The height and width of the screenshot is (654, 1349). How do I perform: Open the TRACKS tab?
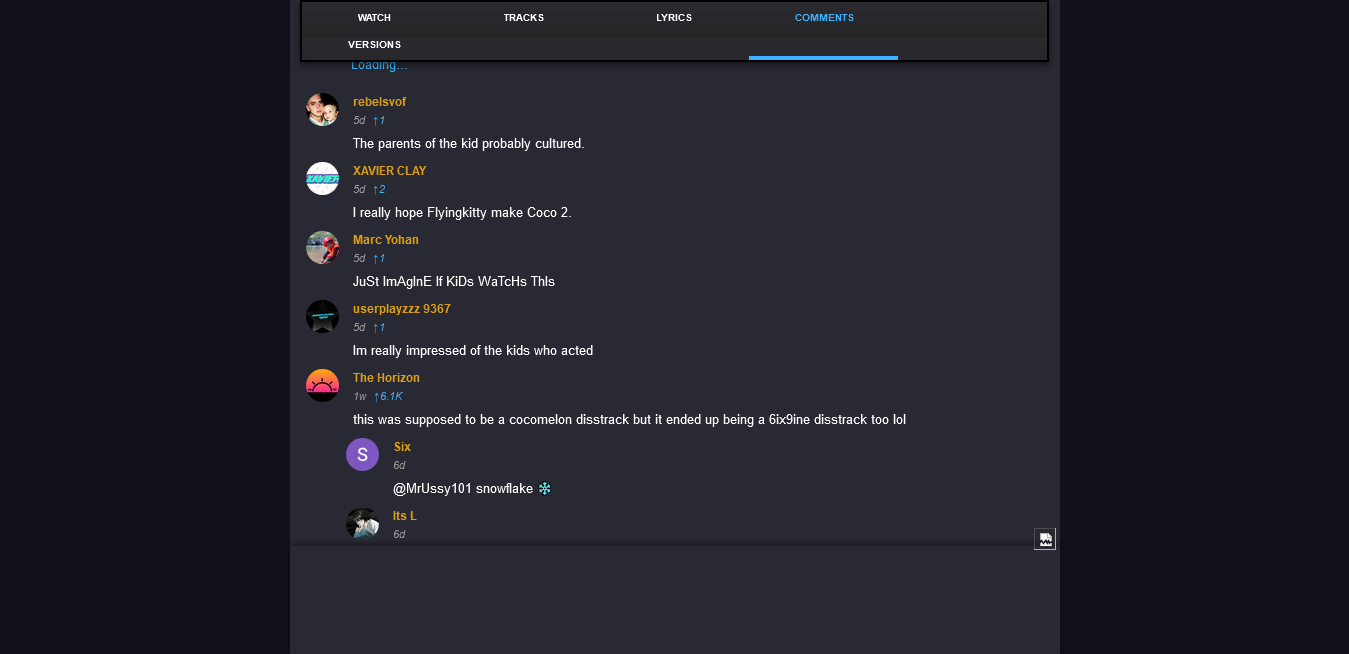[x=524, y=18]
